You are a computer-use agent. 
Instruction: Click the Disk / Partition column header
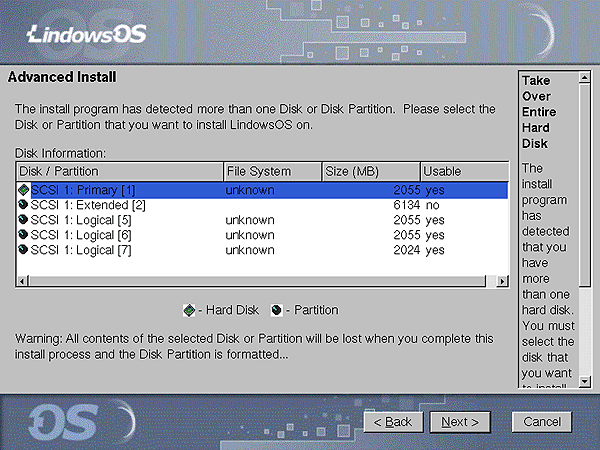120,171
